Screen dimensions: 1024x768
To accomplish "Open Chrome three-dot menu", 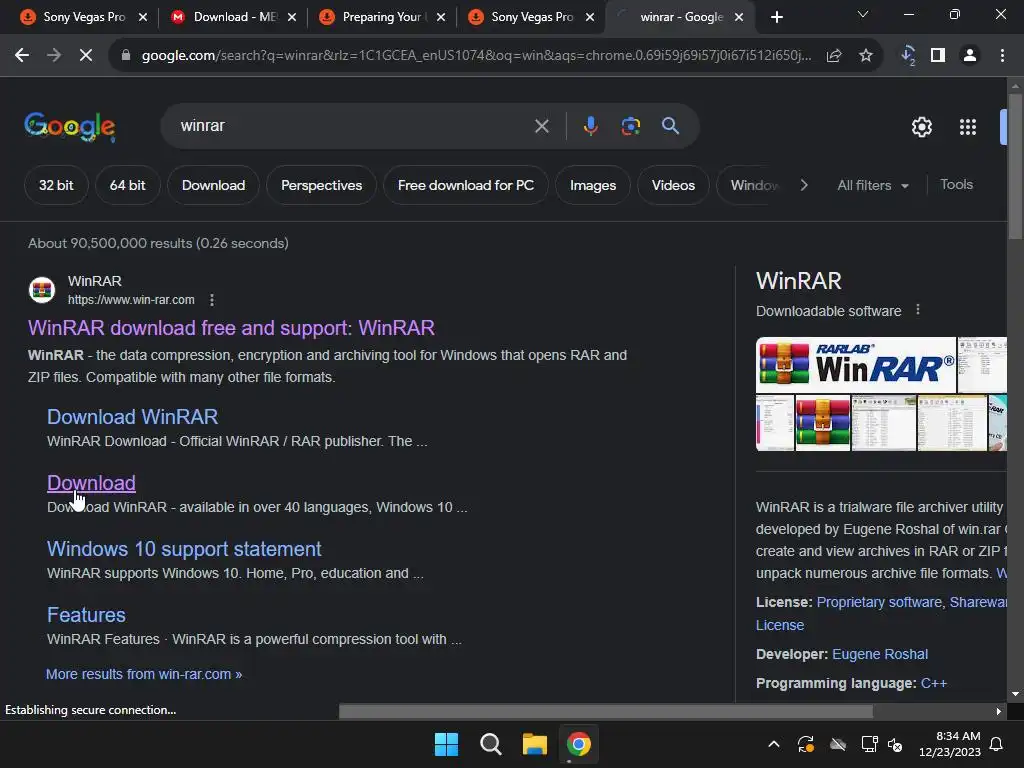I will [1002, 56].
